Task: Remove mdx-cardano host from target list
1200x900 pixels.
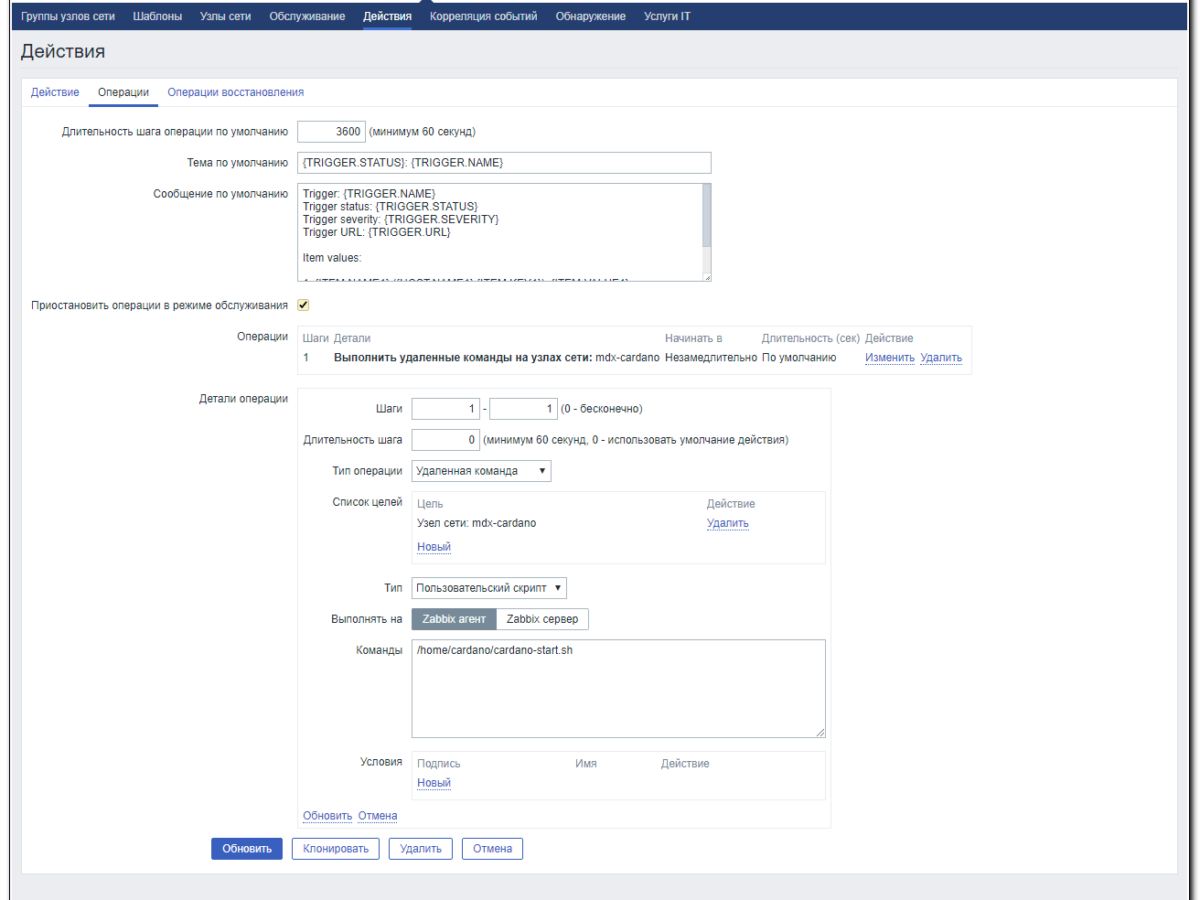Action: pyautogui.click(x=727, y=523)
